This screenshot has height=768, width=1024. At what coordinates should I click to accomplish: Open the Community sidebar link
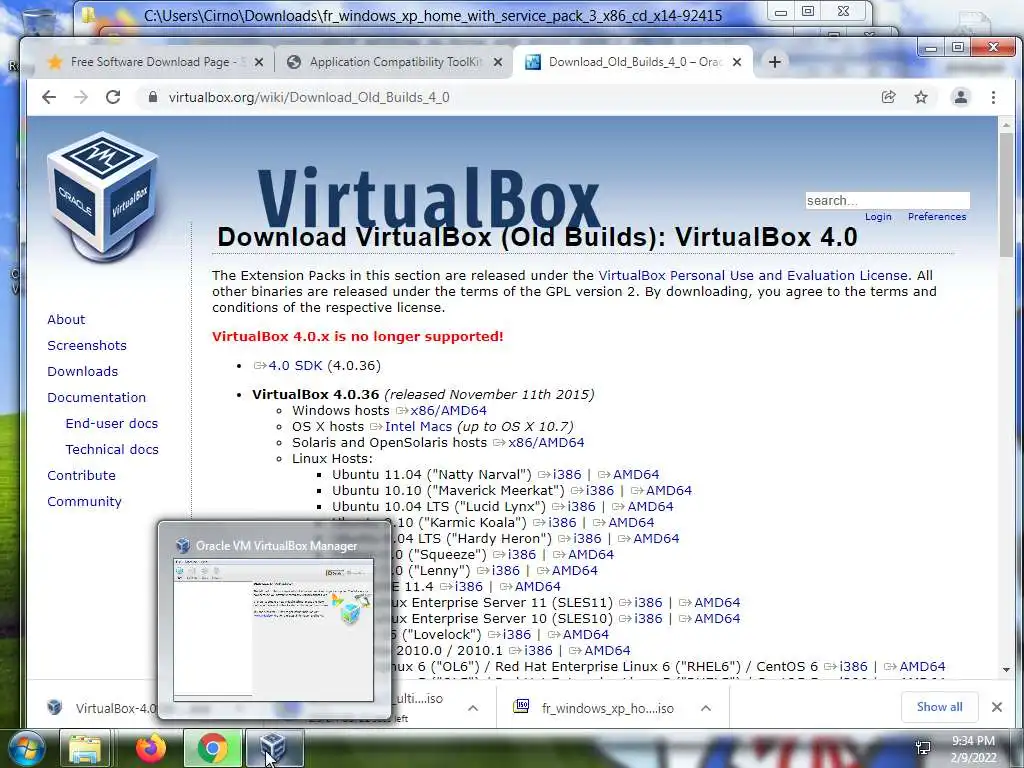tap(84, 502)
